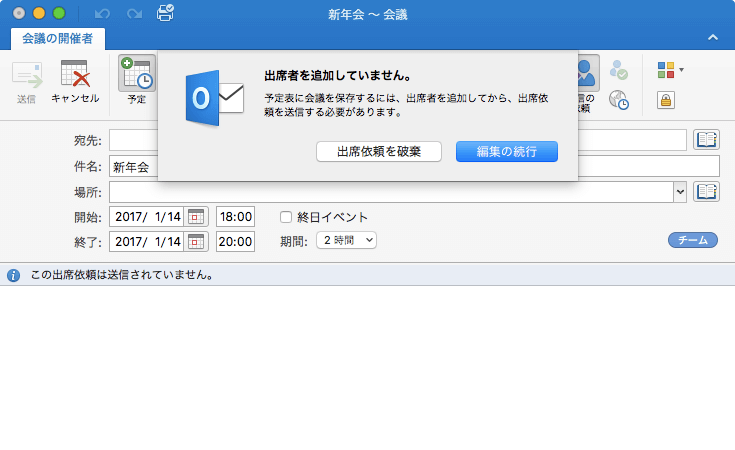Click the time zone globe-clock icon
The height and width of the screenshot is (450, 735).
tap(619, 100)
